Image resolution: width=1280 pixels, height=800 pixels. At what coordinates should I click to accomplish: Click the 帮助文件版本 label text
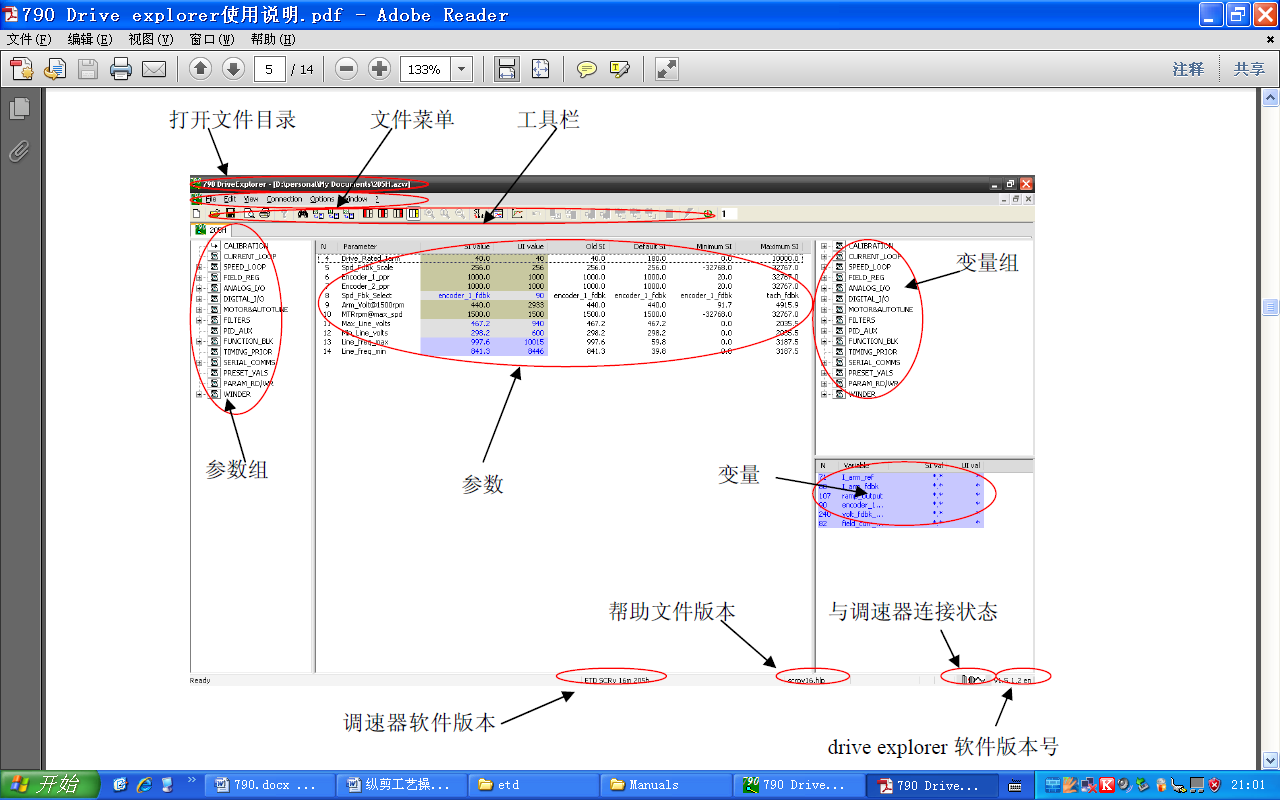(673, 610)
